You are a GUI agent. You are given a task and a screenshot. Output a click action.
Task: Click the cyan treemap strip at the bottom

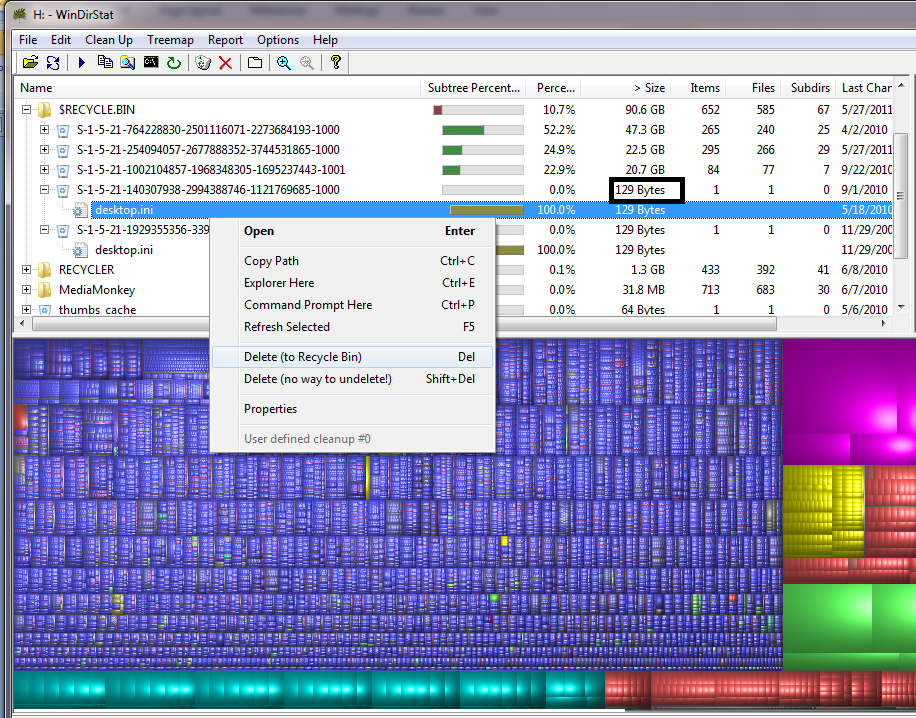click(x=308, y=689)
